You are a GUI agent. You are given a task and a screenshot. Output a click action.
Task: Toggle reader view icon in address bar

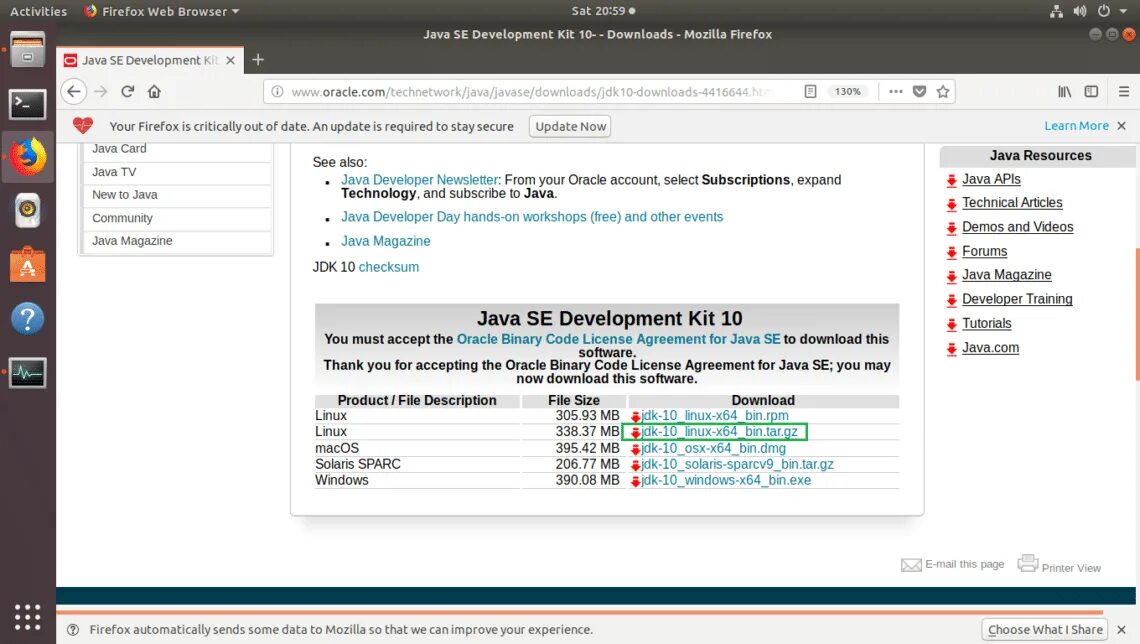click(x=810, y=92)
